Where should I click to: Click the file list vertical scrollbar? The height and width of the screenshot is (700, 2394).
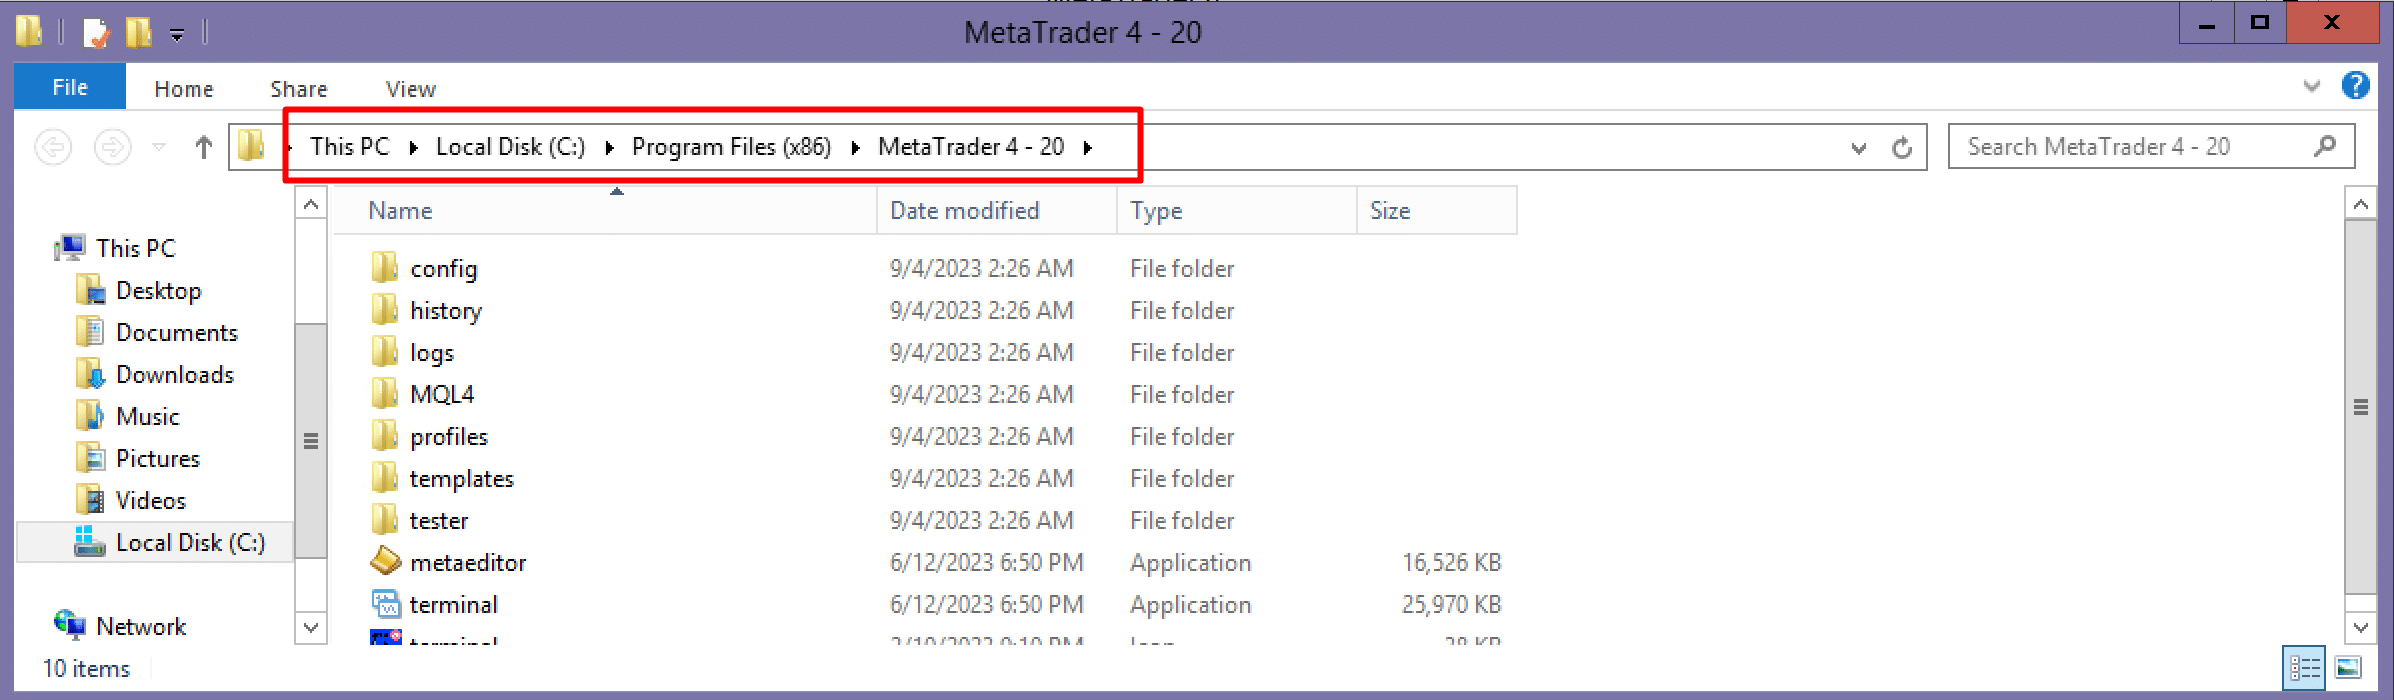(2360, 405)
